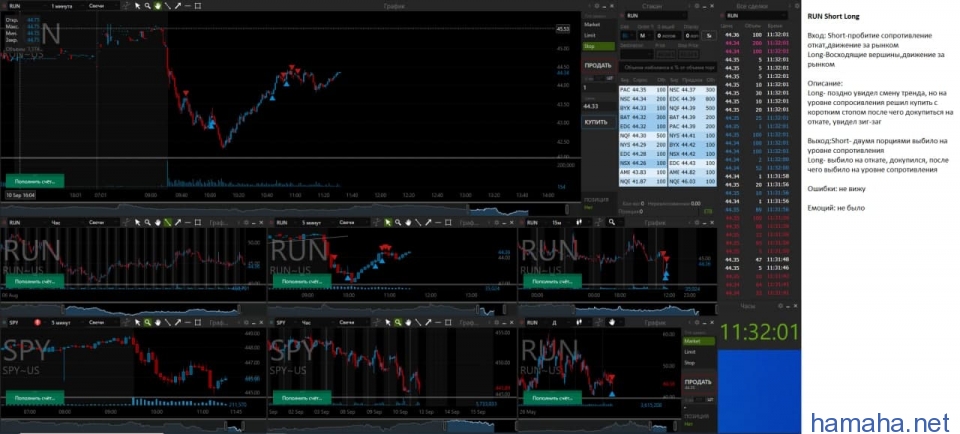Select the pointer tool in main RUN 1-minute chart

coord(137,6)
